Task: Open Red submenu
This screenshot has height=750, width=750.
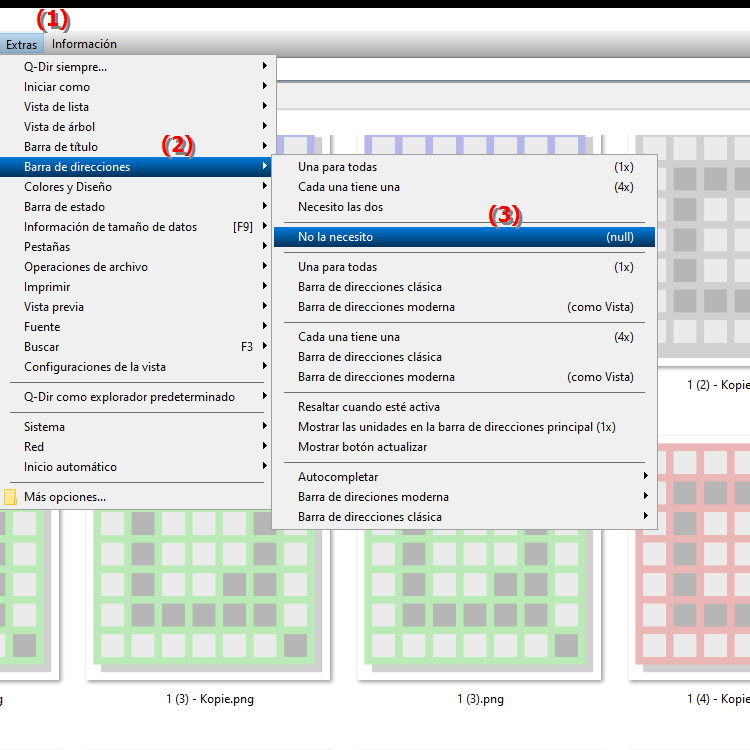Action: pyautogui.click(x=136, y=447)
